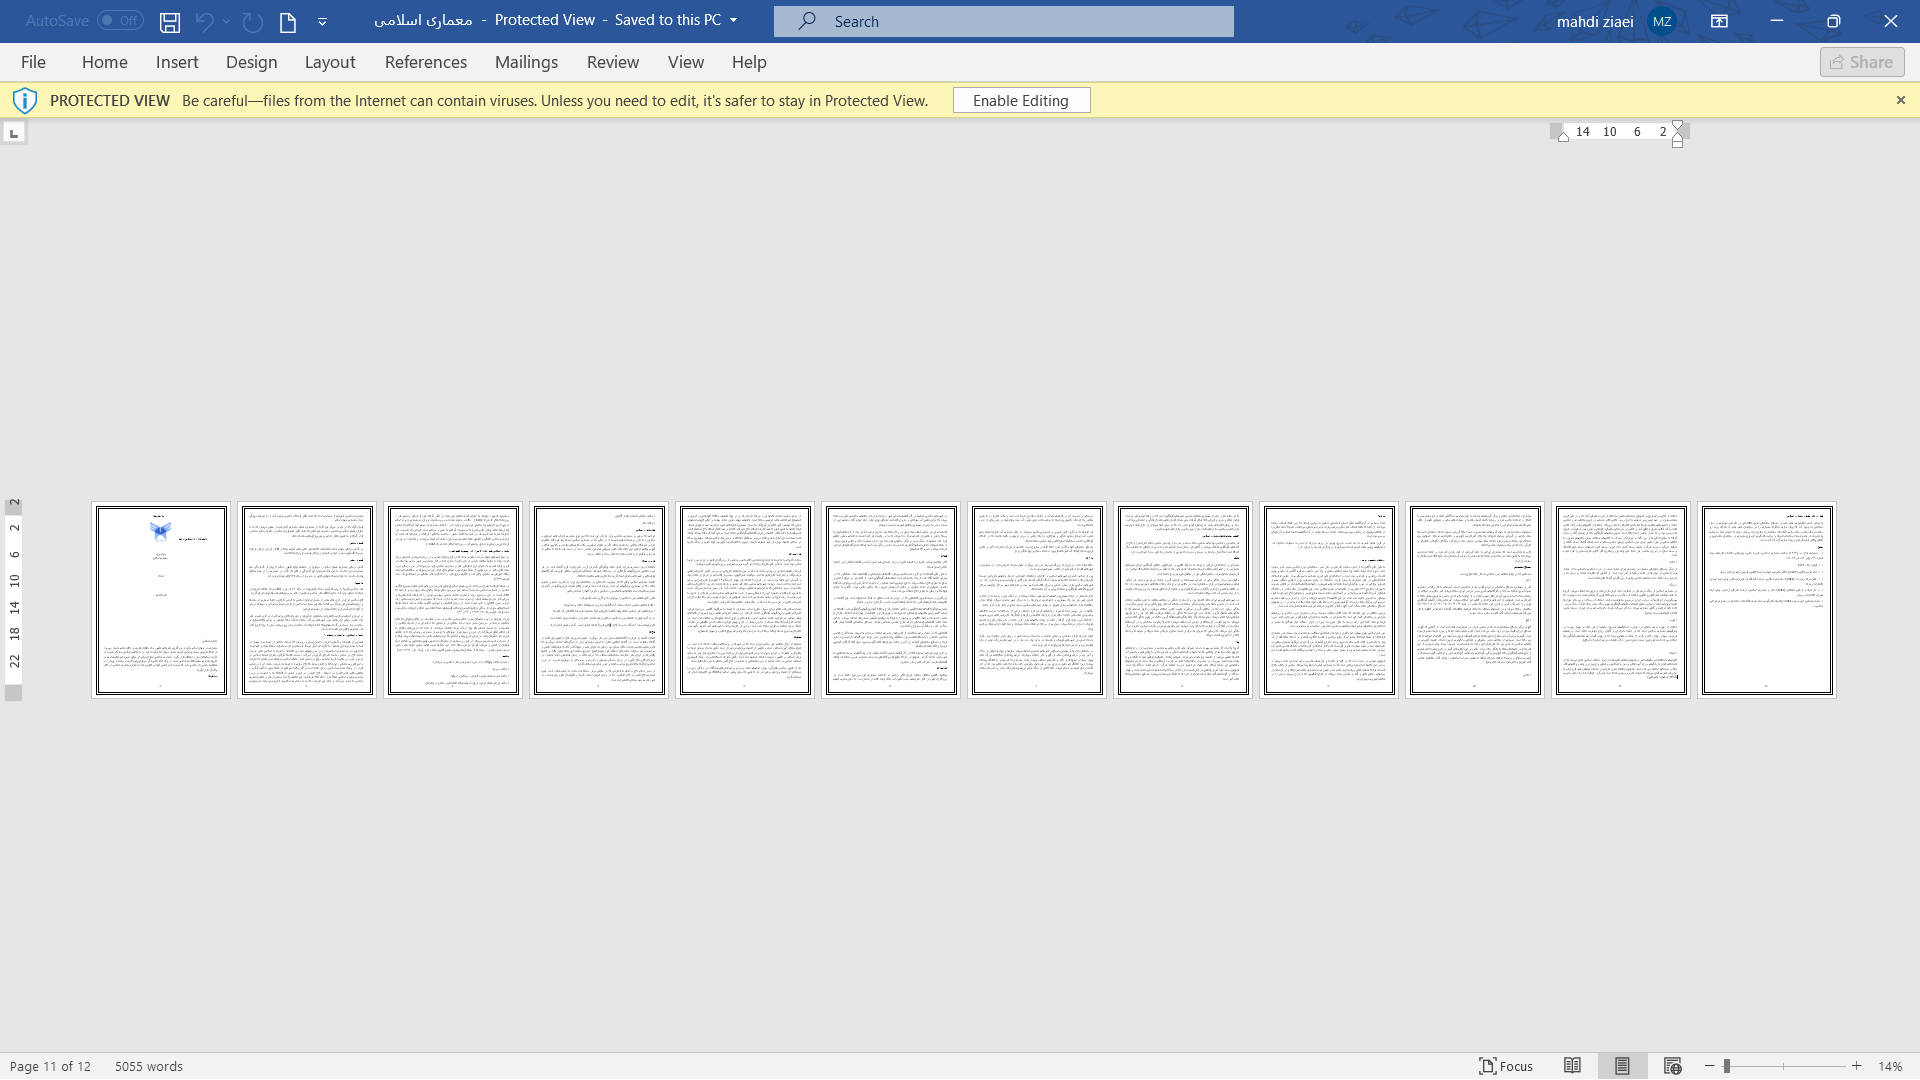This screenshot has height=1080, width=1920.
Task: Open the References menu tab
Action: [426, 62]
